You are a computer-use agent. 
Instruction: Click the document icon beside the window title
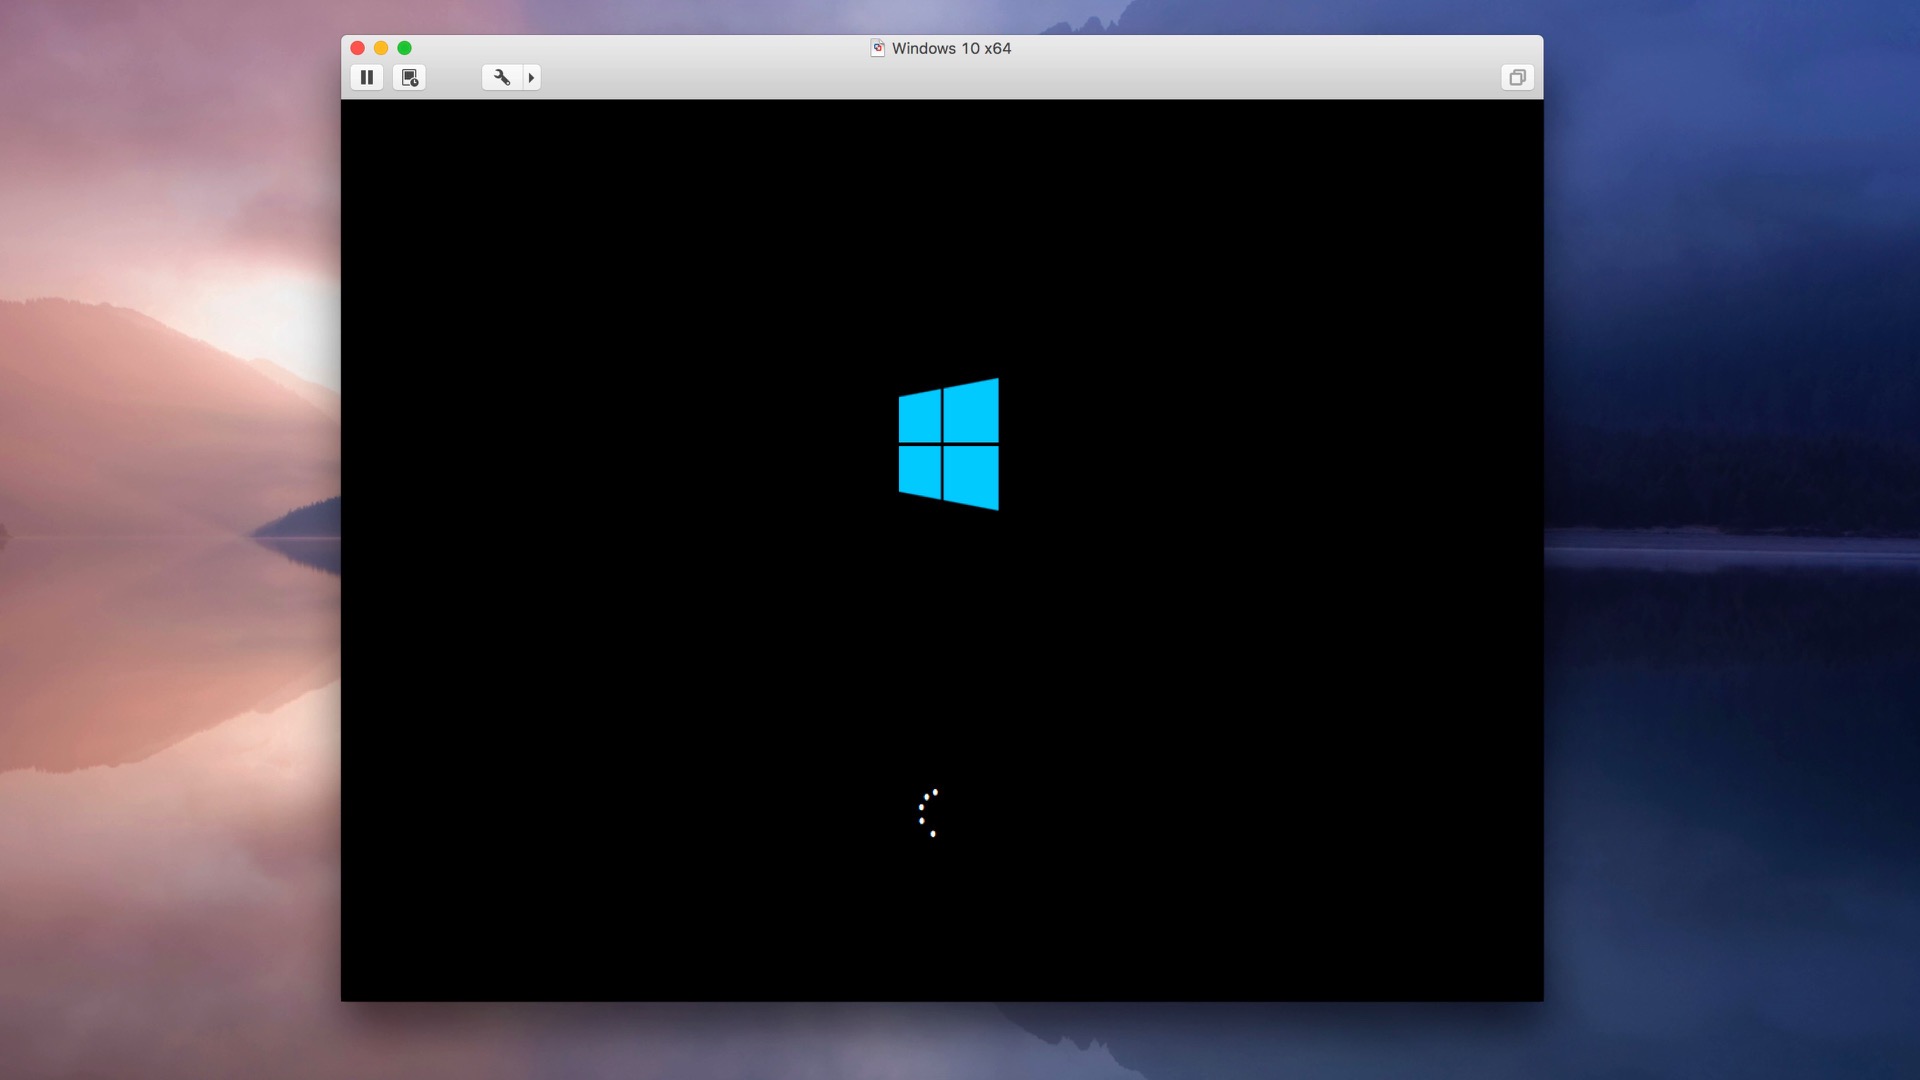(878, 48)
